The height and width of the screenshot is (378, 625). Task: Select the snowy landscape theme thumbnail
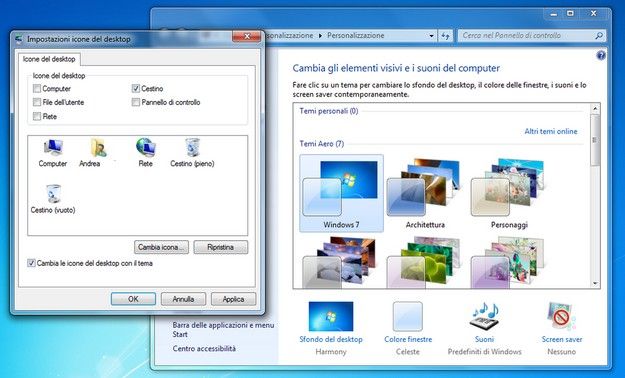coord(339,261)
